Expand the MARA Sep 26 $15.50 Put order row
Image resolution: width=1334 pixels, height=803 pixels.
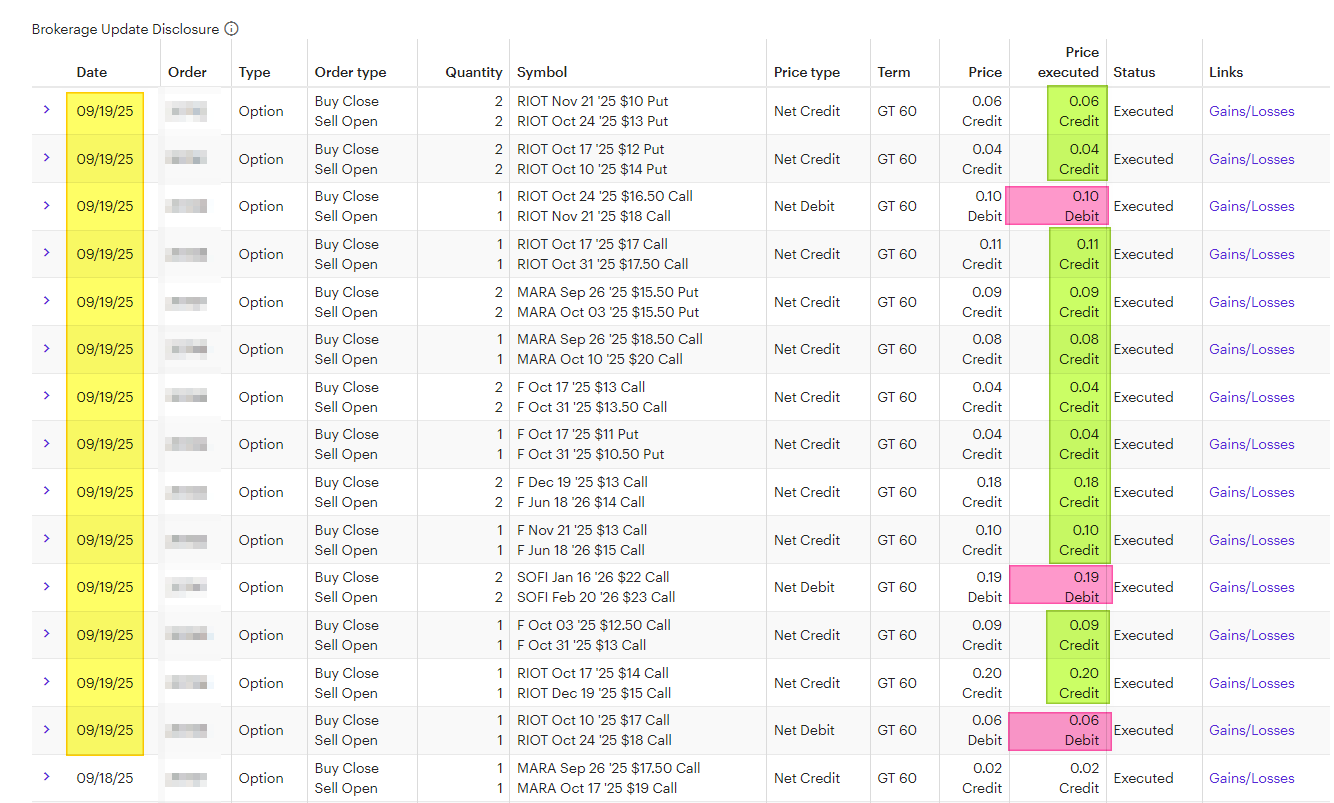pos(47,301)
